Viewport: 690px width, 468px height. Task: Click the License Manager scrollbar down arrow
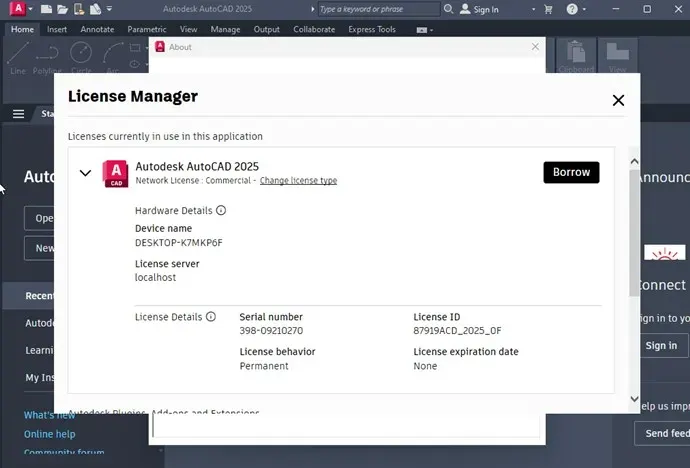[634, 399]
